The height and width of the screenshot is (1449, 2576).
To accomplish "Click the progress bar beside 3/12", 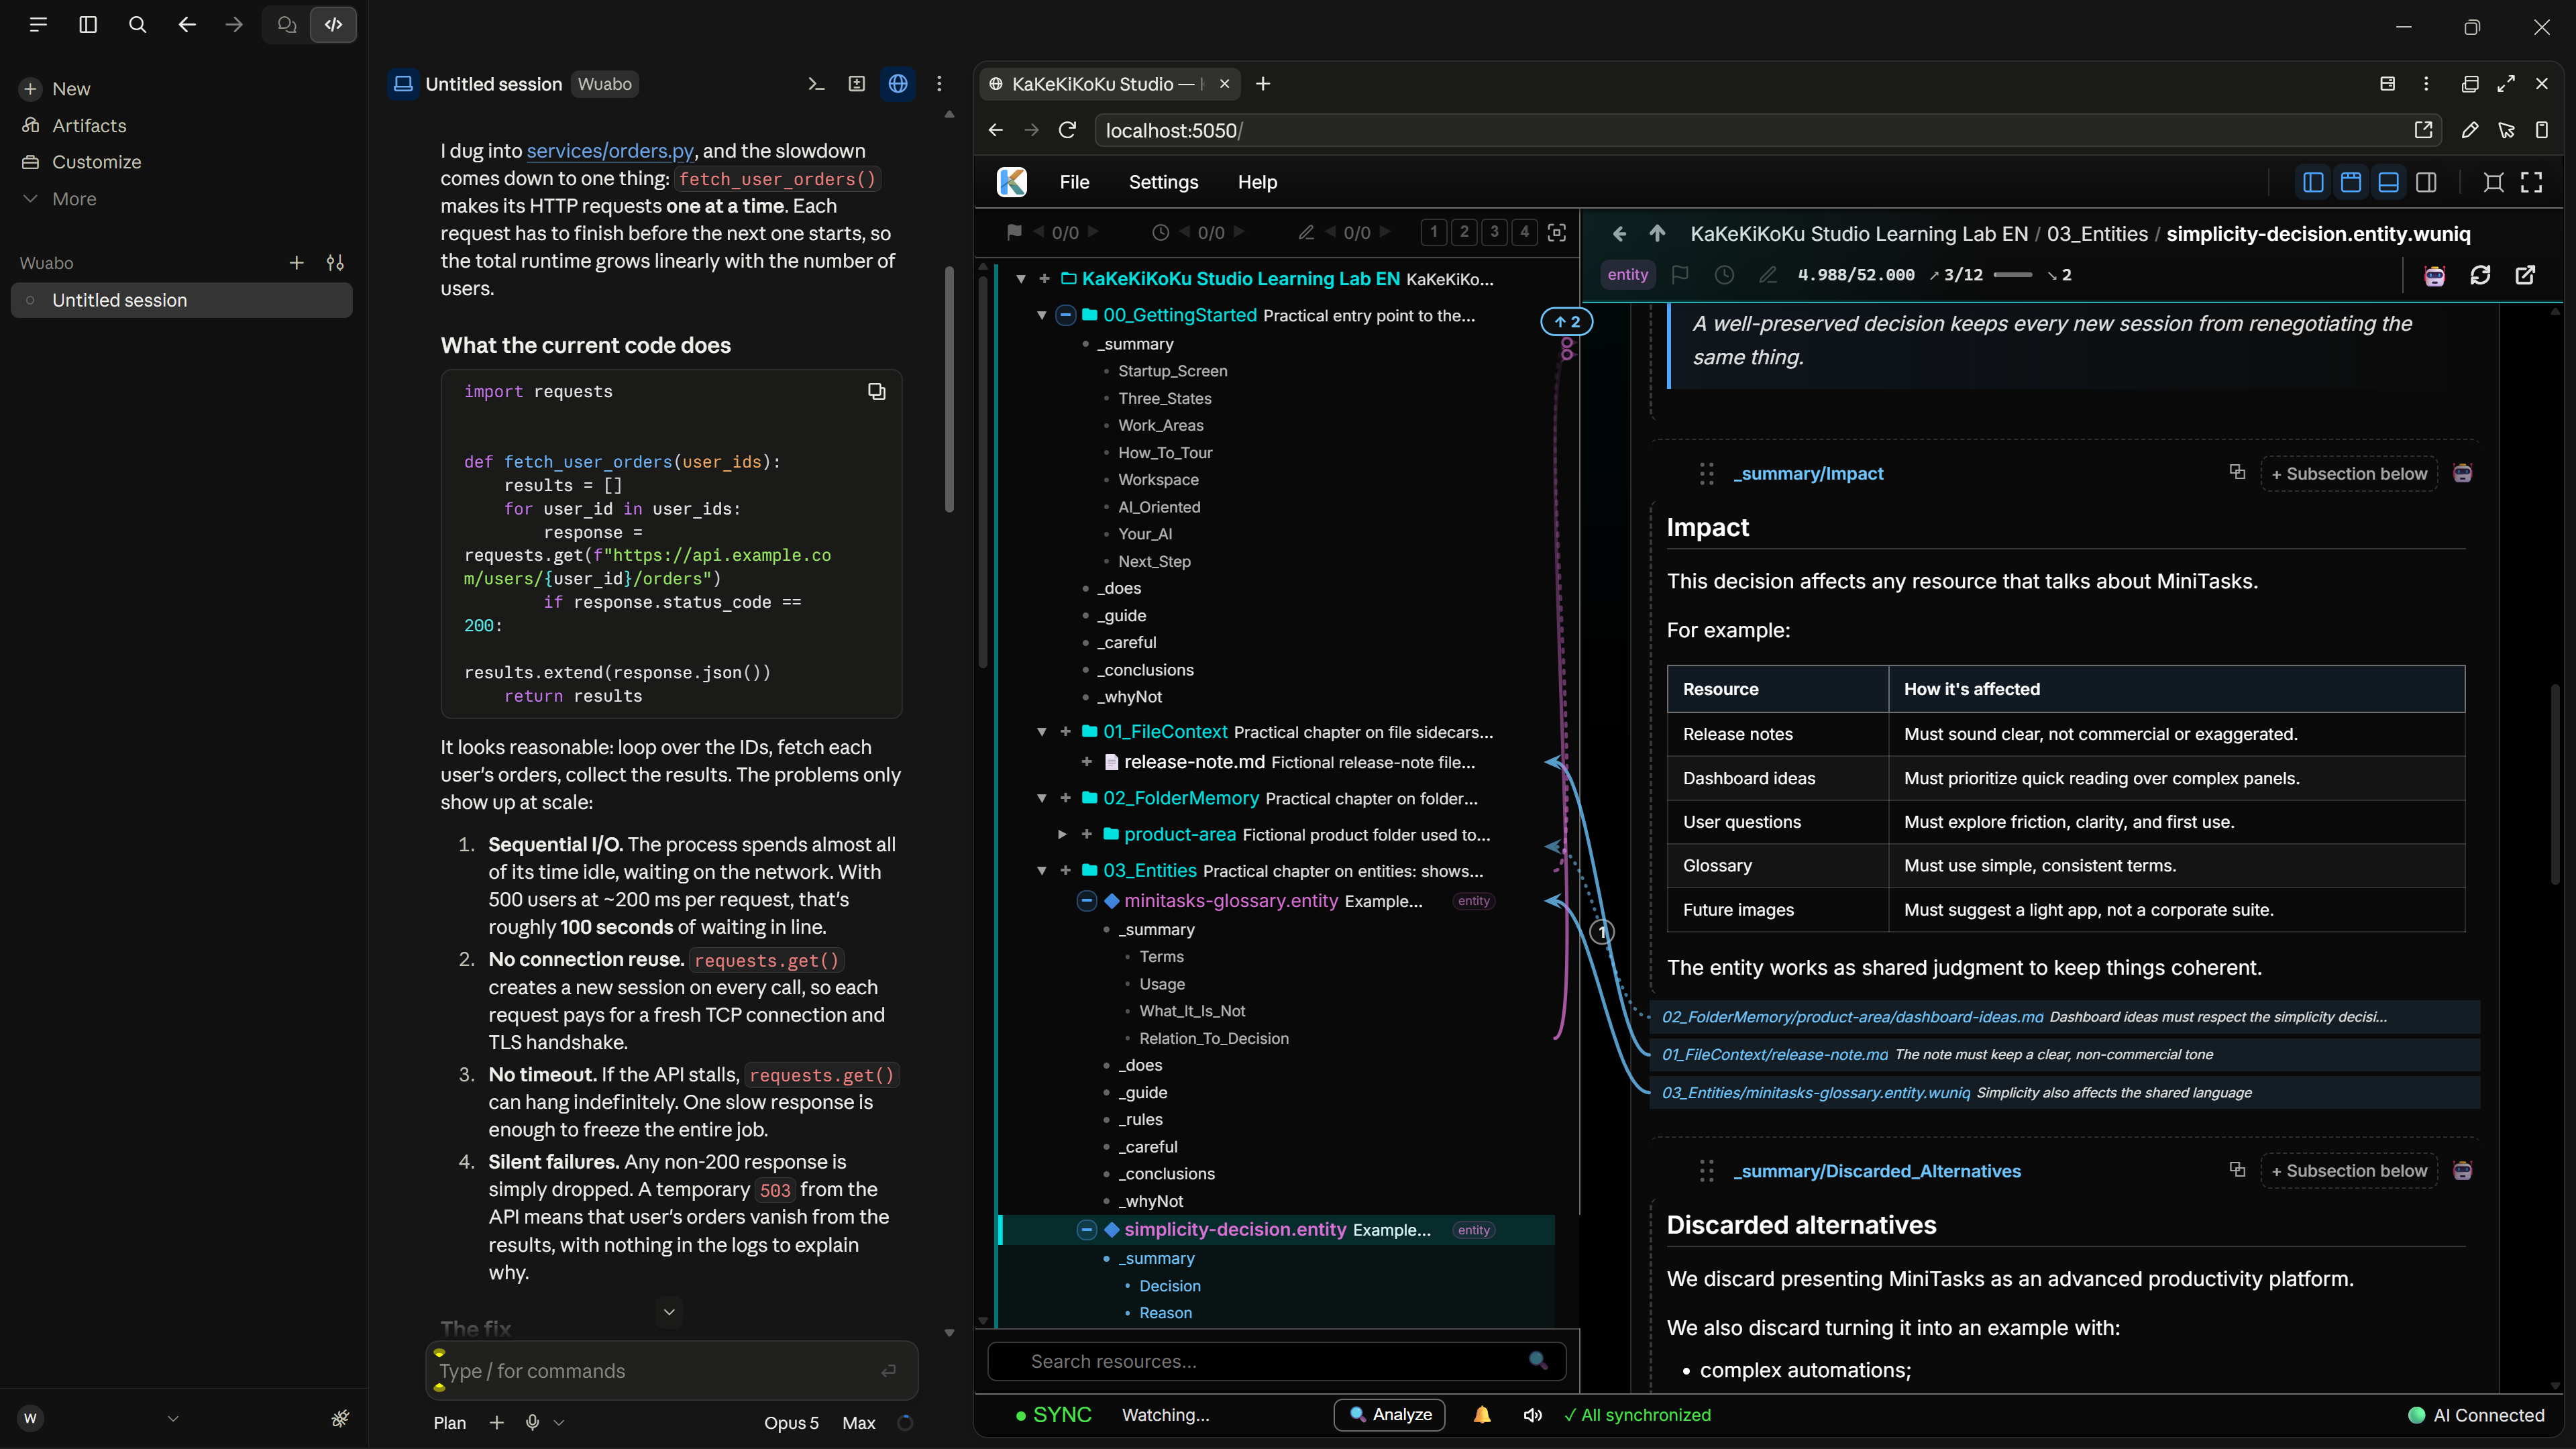I will coord(2012,275).
